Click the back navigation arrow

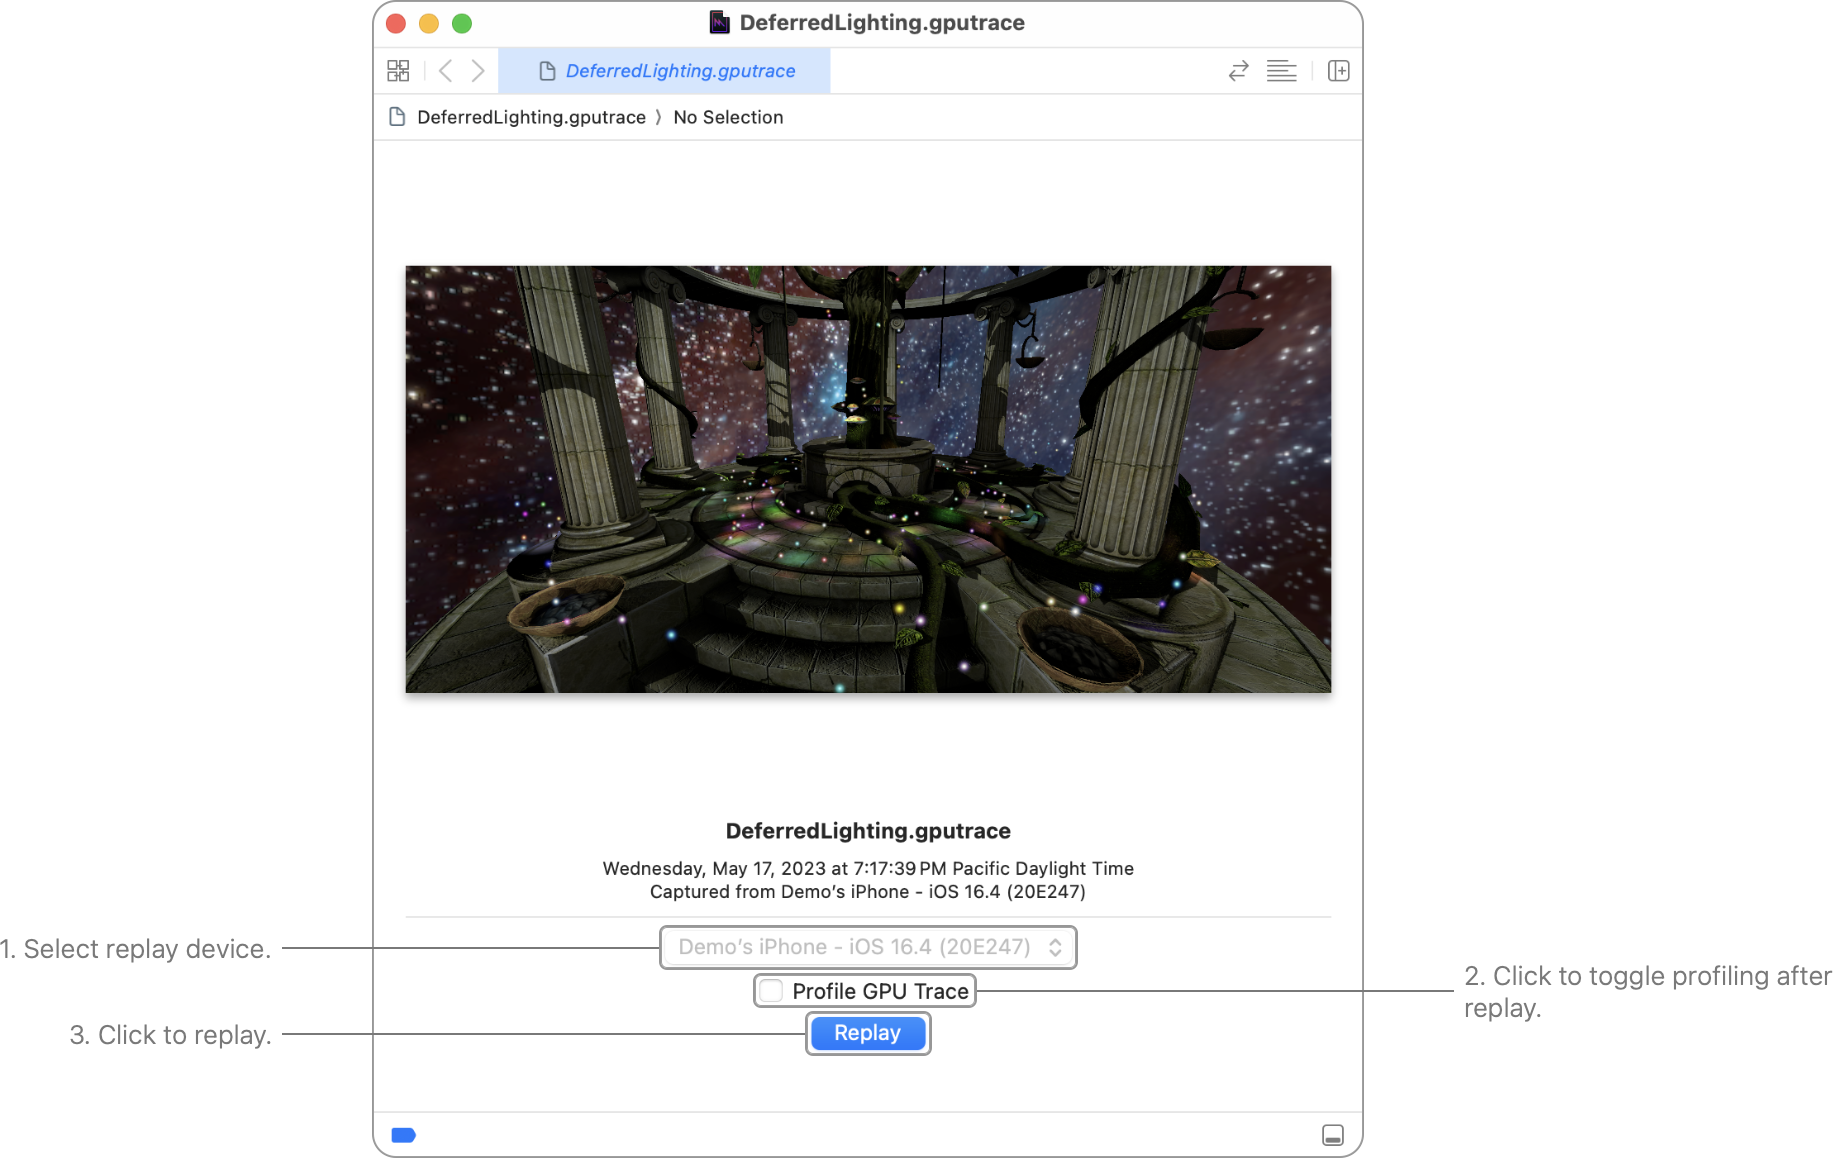[446, 70]
